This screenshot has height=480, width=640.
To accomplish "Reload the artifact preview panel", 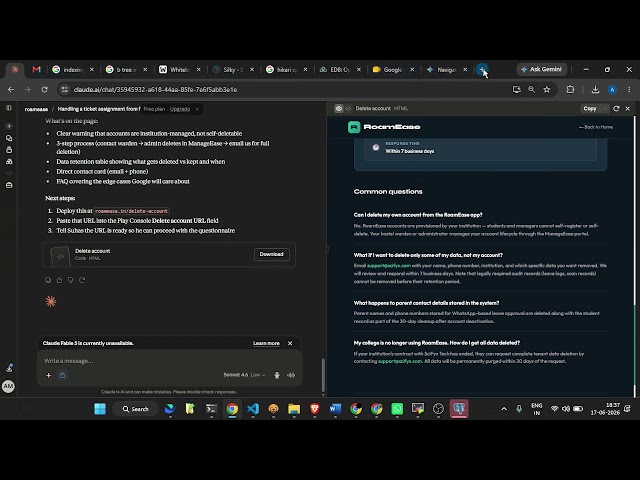I will (x=616, y=109).
